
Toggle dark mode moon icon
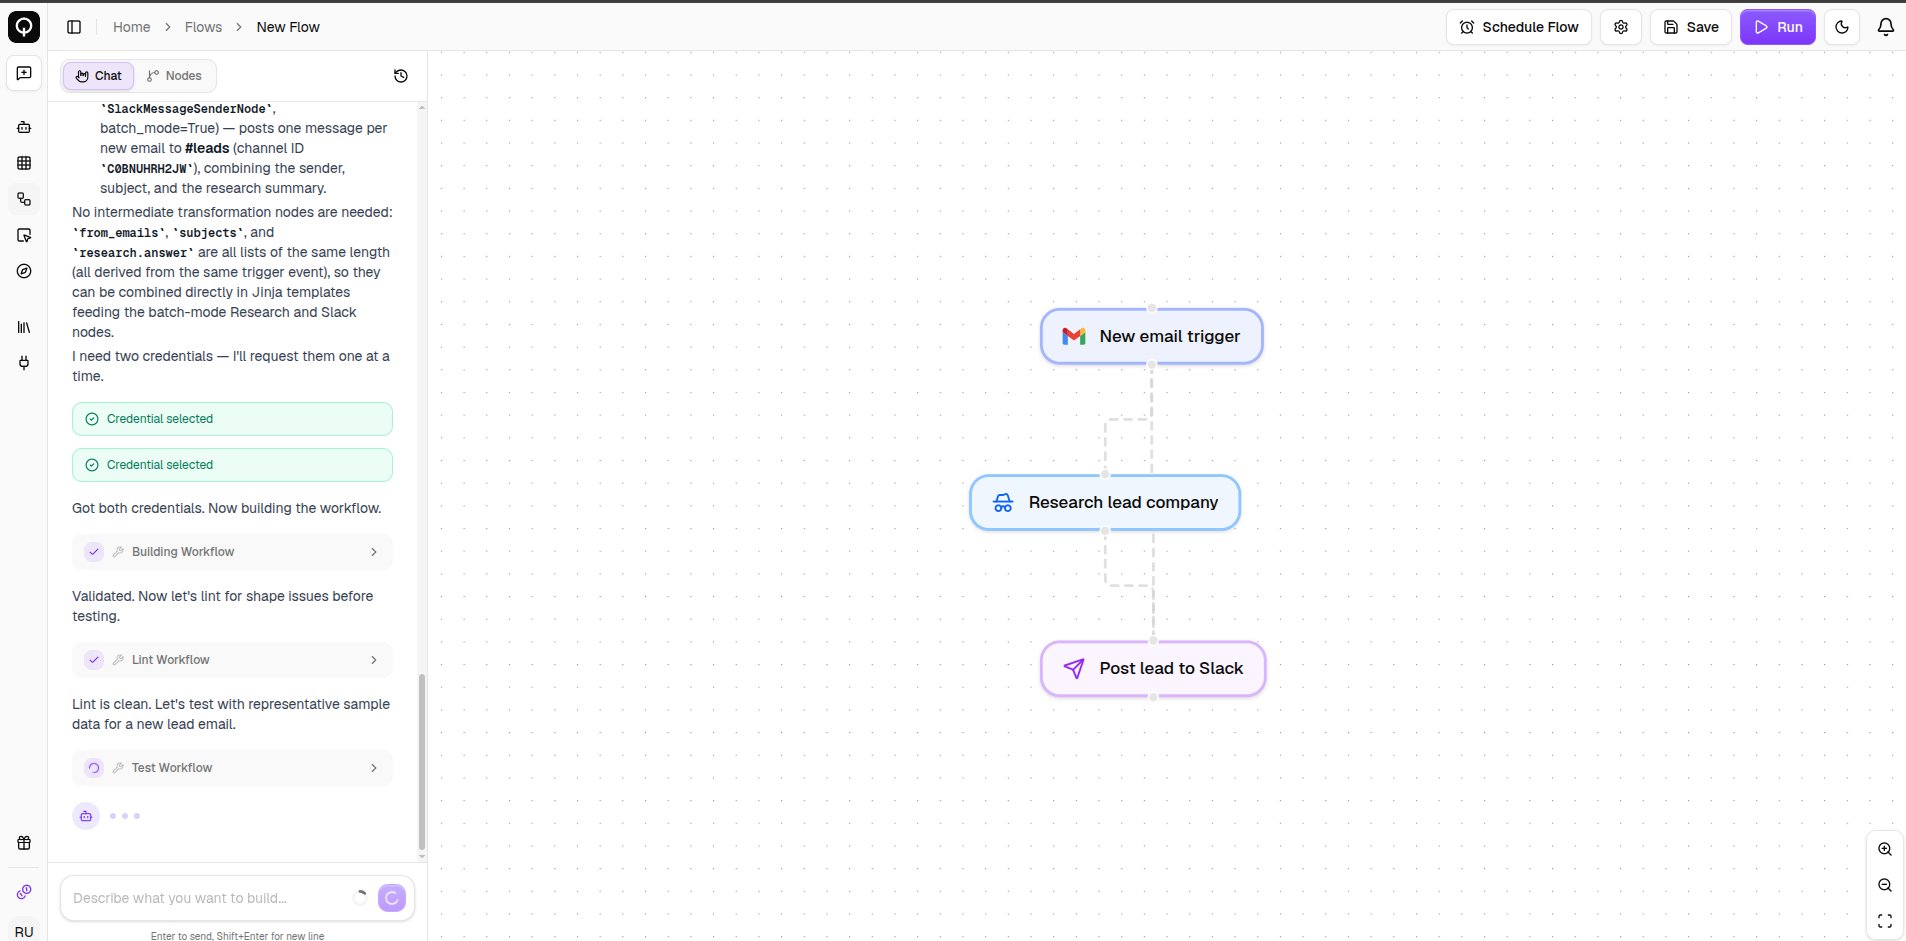click(x=1842, y=27)
